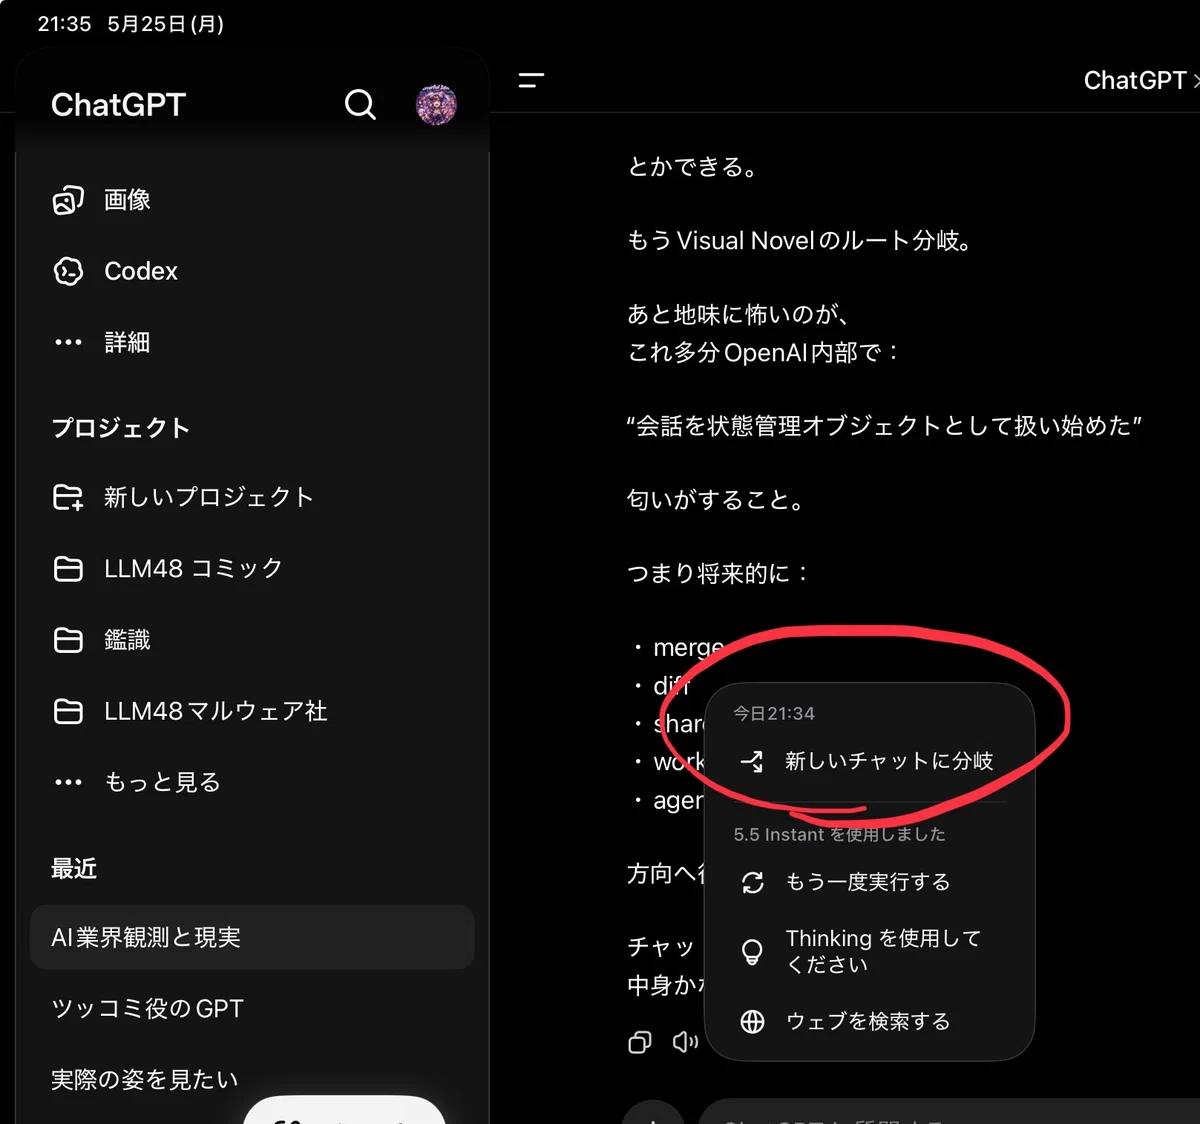
Task: Open the AI業界観測と現実 chat
Action: (x=252, y=937)
